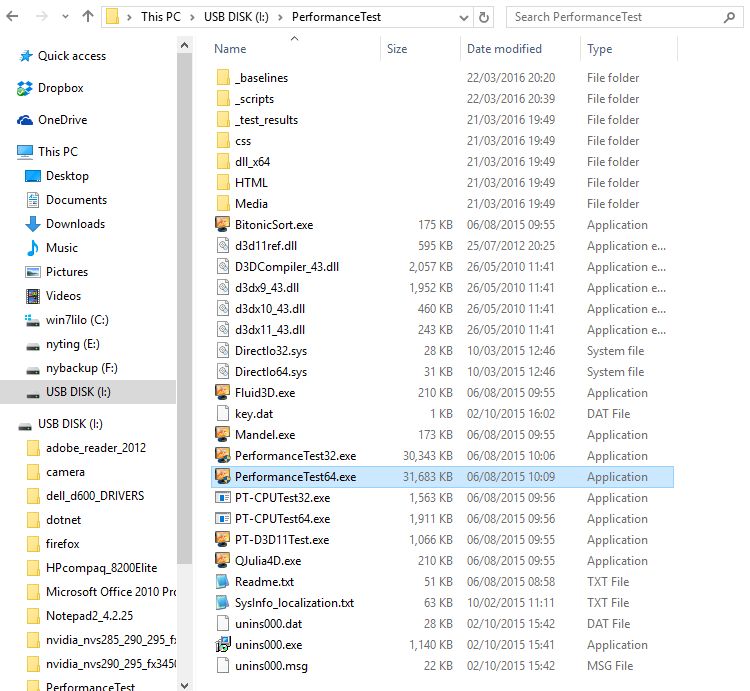750x691 pixels.
Task: Select Dropbox in navigation pane
Action: point(61,88)
